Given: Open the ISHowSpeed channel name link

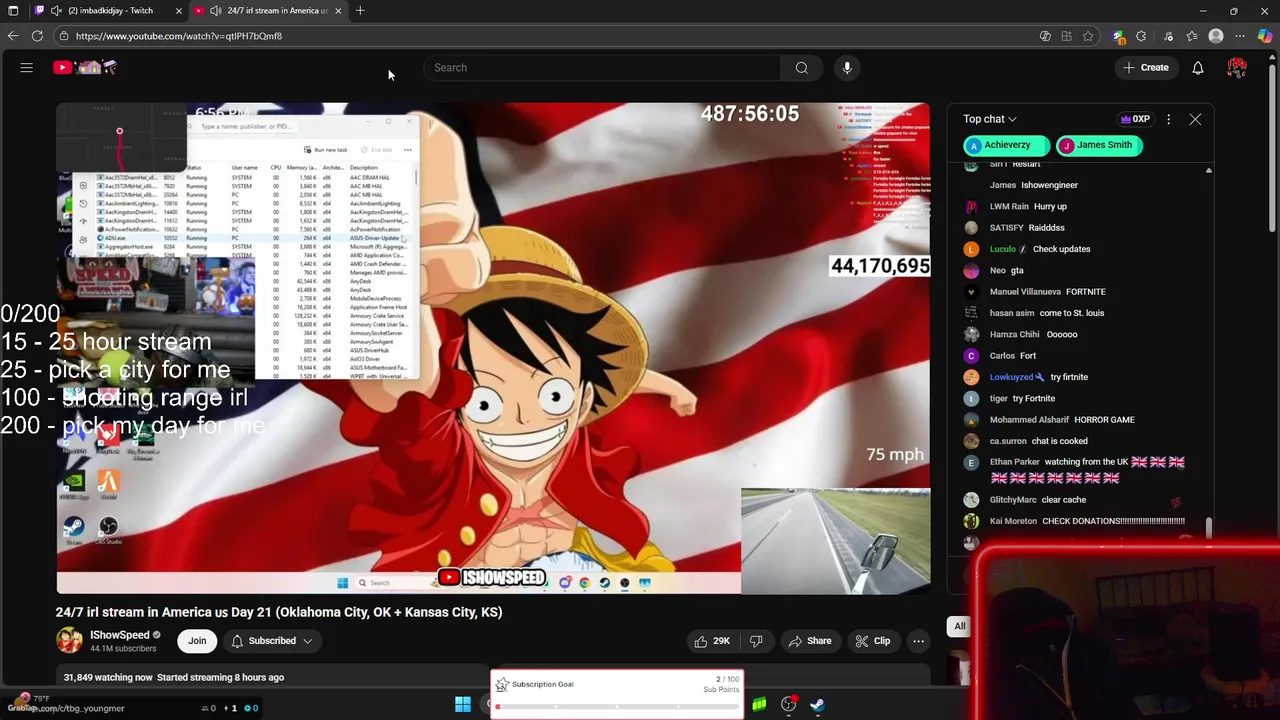Looking at the screenshot, I should click(119, 635).
